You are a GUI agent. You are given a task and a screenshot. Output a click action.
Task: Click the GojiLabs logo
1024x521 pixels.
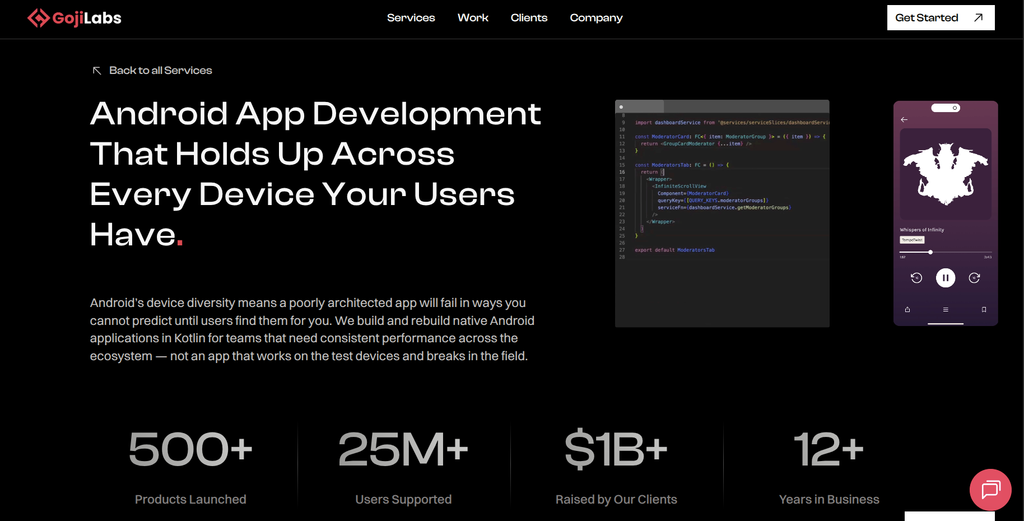74,18
